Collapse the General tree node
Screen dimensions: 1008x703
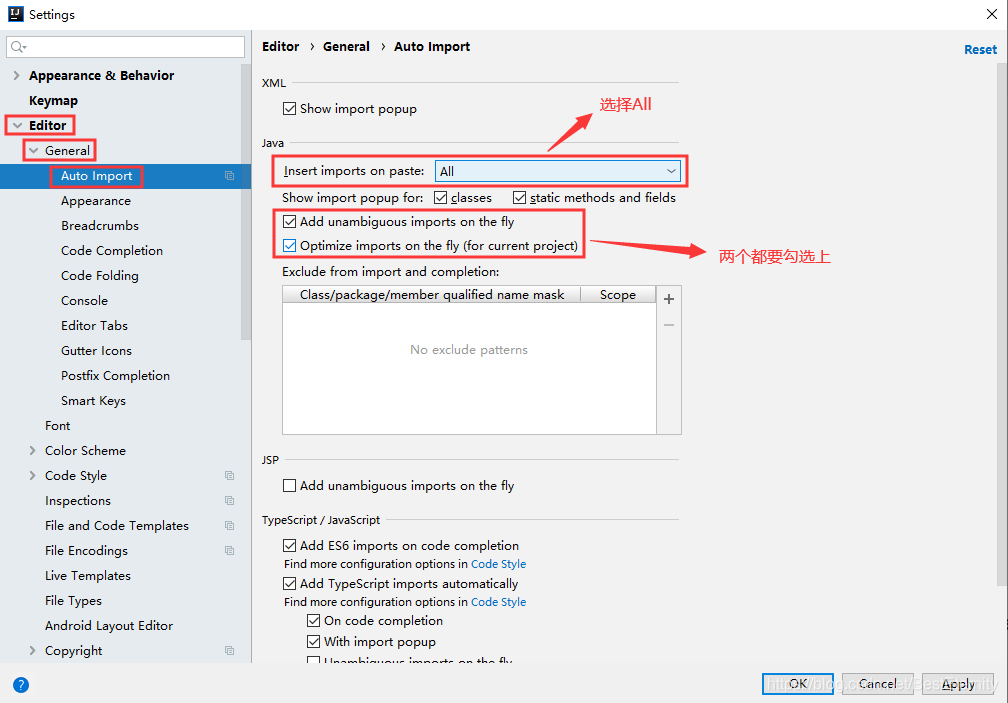(x=33, y=150)
